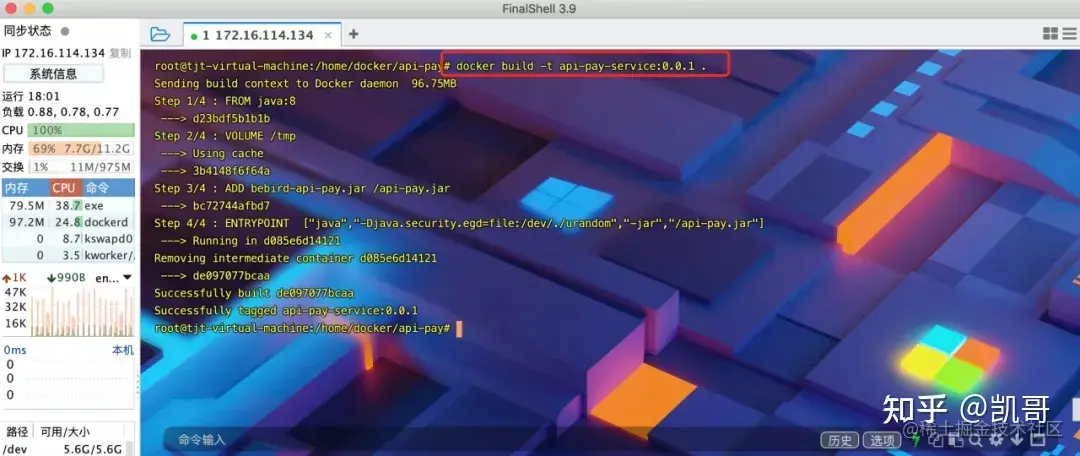This screenshot has height=456, width=1080.
Task: Click the 0ms latency label
Action: (15, 350)
